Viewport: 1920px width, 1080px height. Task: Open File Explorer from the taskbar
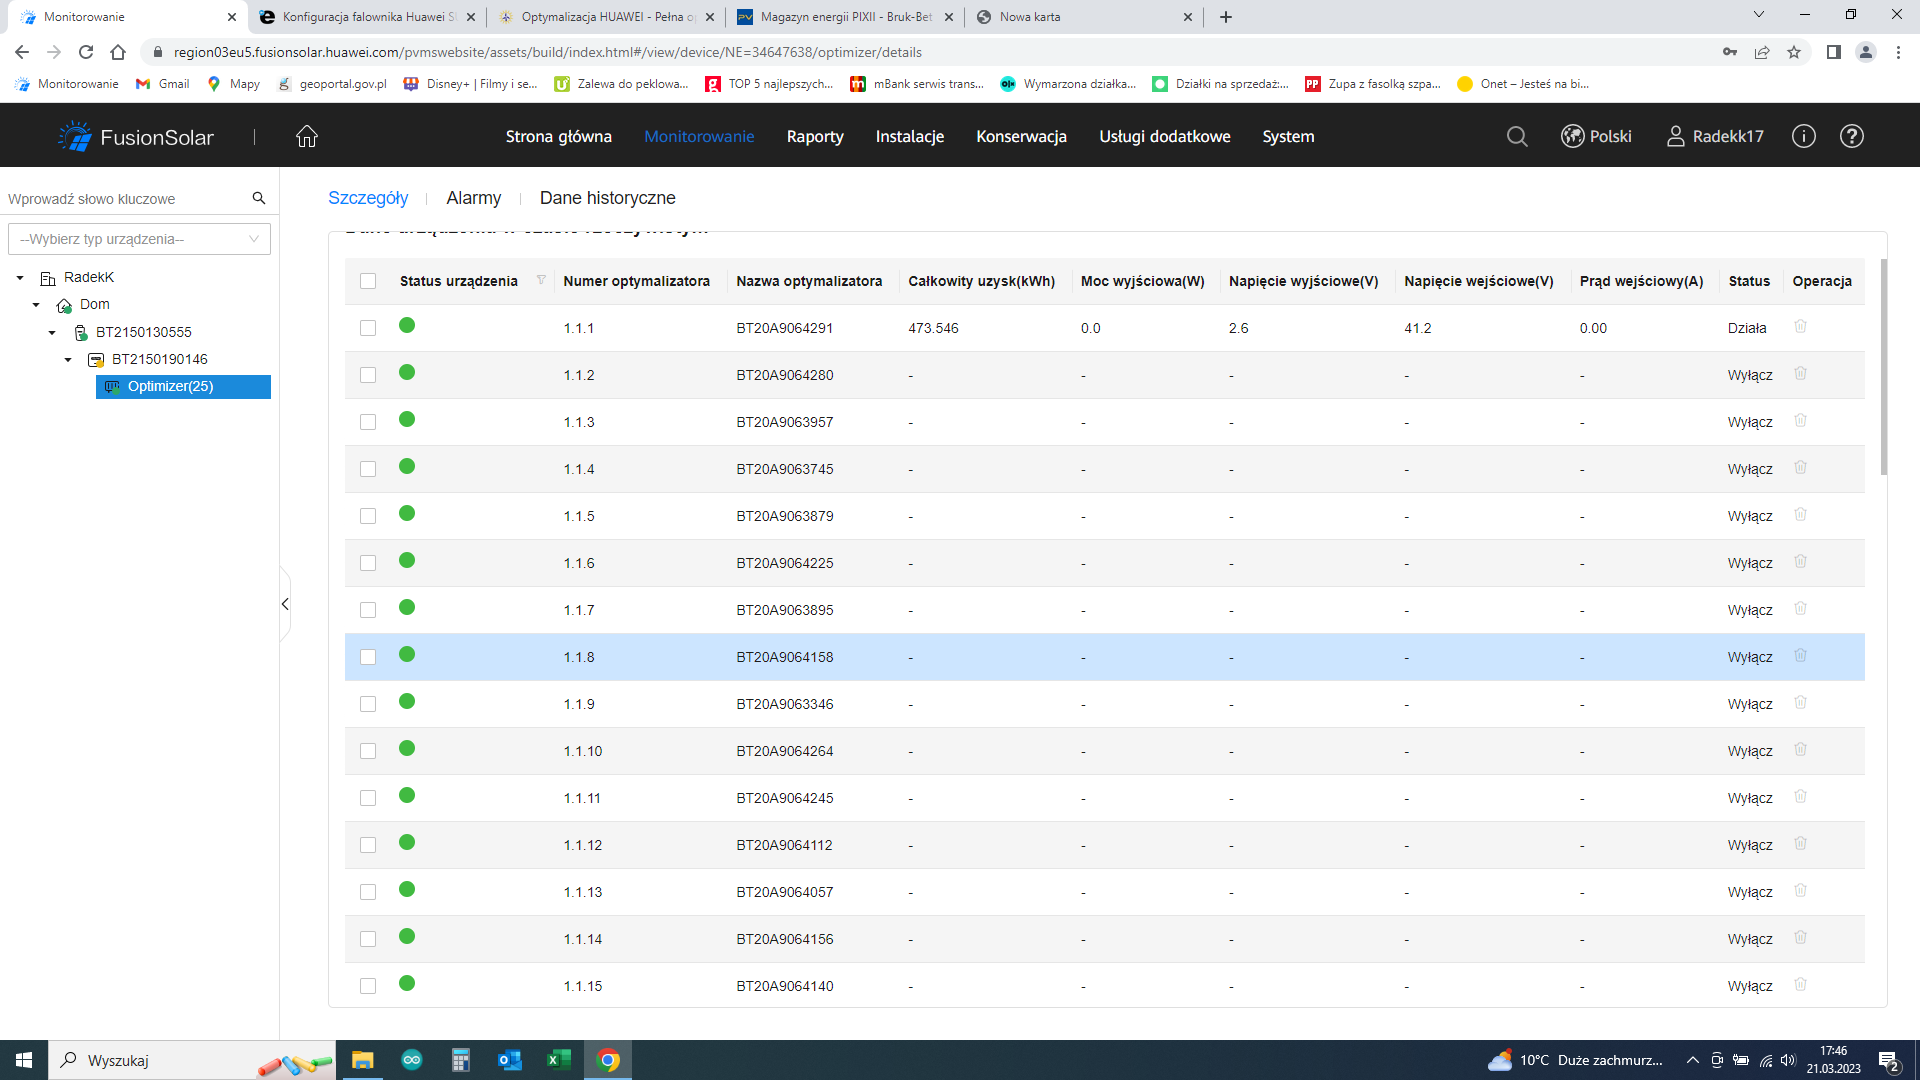pyautogui.click(x=362, y=1060)
